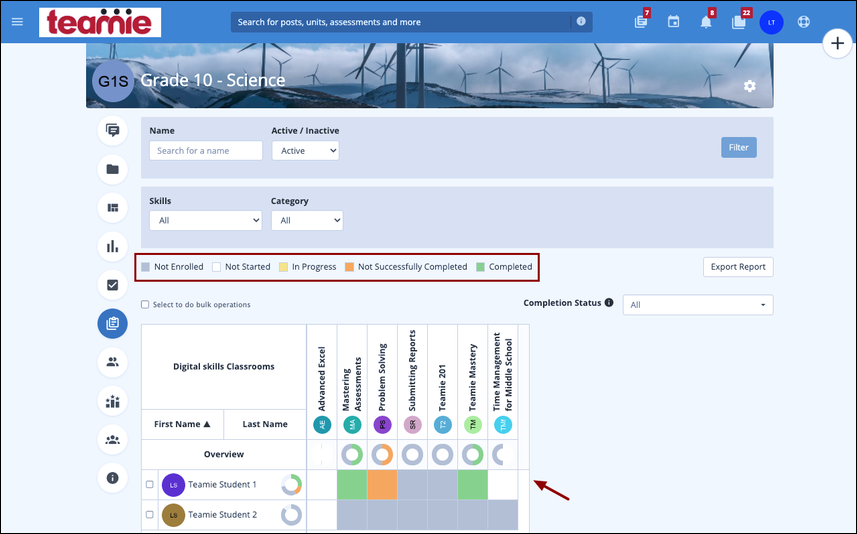Click Teamie Student 2 progress donut
Viewport: 857px width, 534px height.
point(291,514)
